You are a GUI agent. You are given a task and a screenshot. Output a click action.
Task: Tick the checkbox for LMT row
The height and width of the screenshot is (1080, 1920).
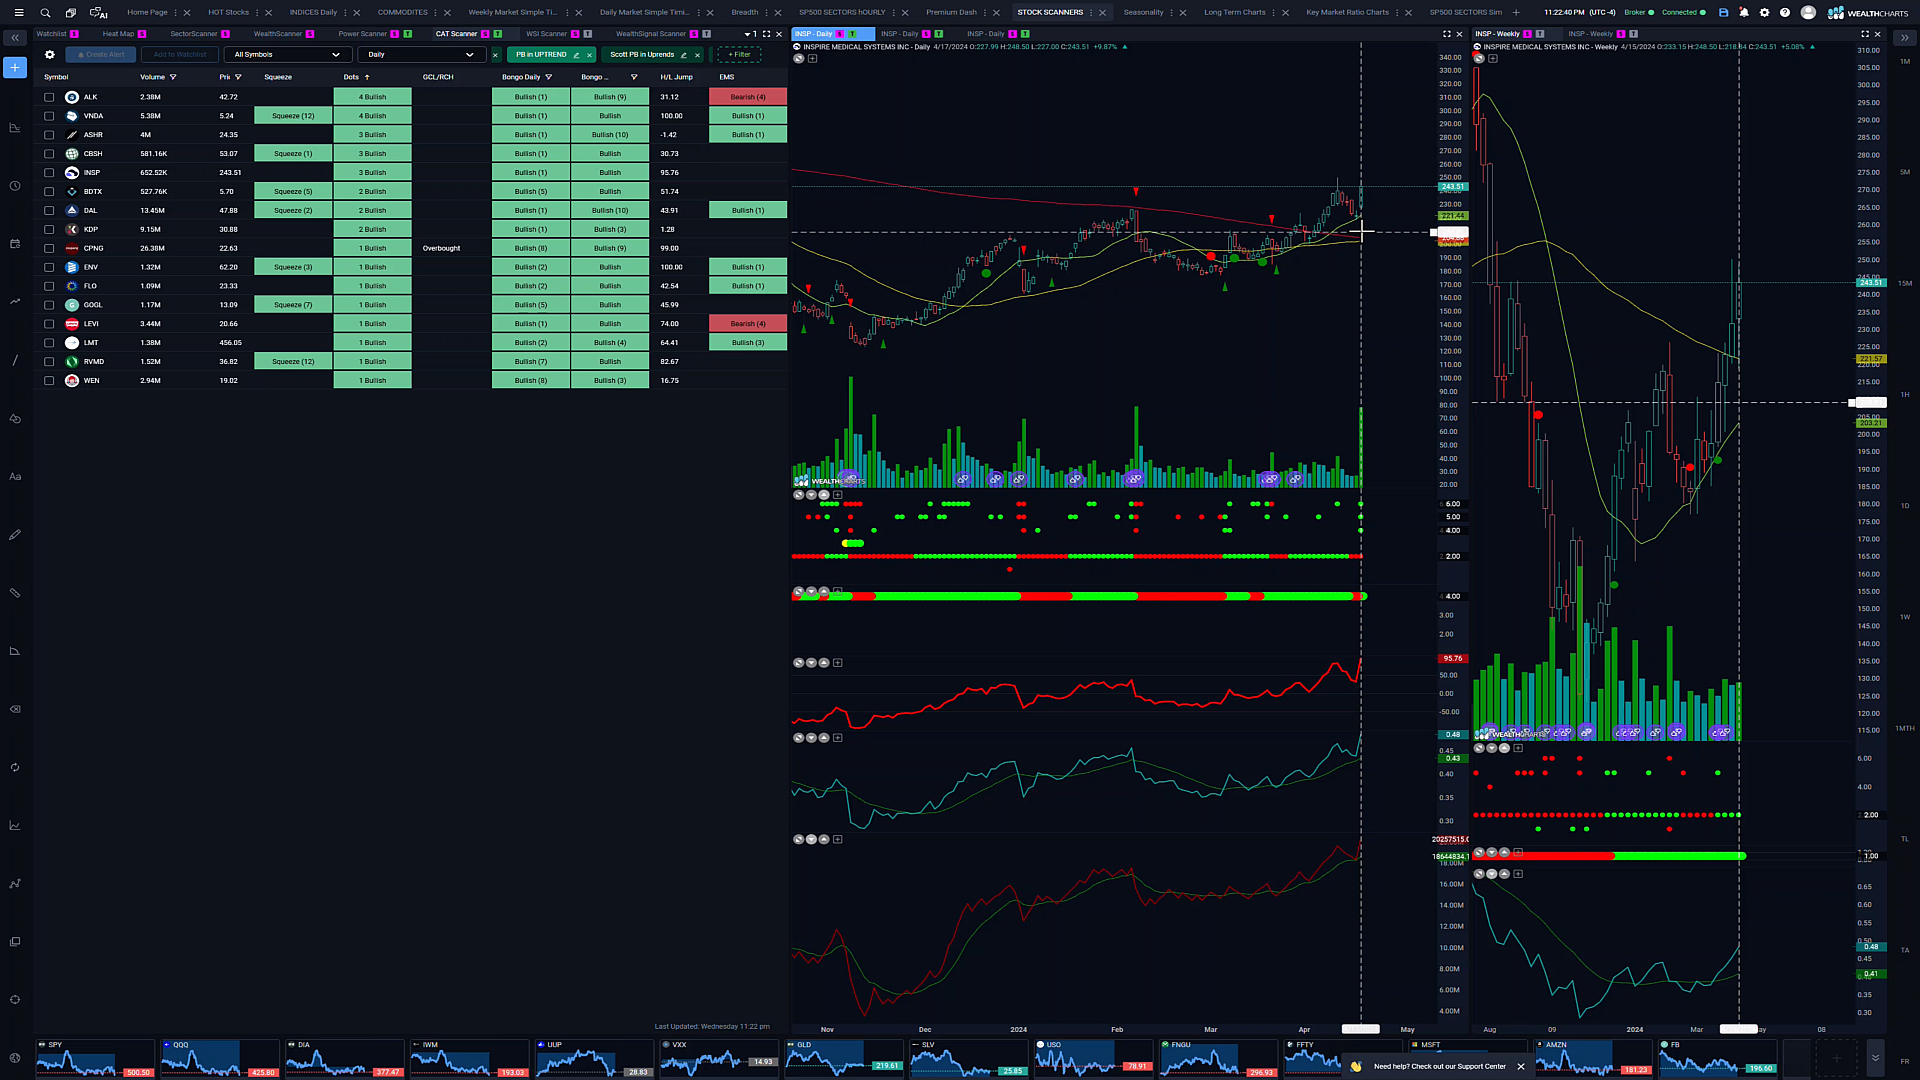point(49,343)
